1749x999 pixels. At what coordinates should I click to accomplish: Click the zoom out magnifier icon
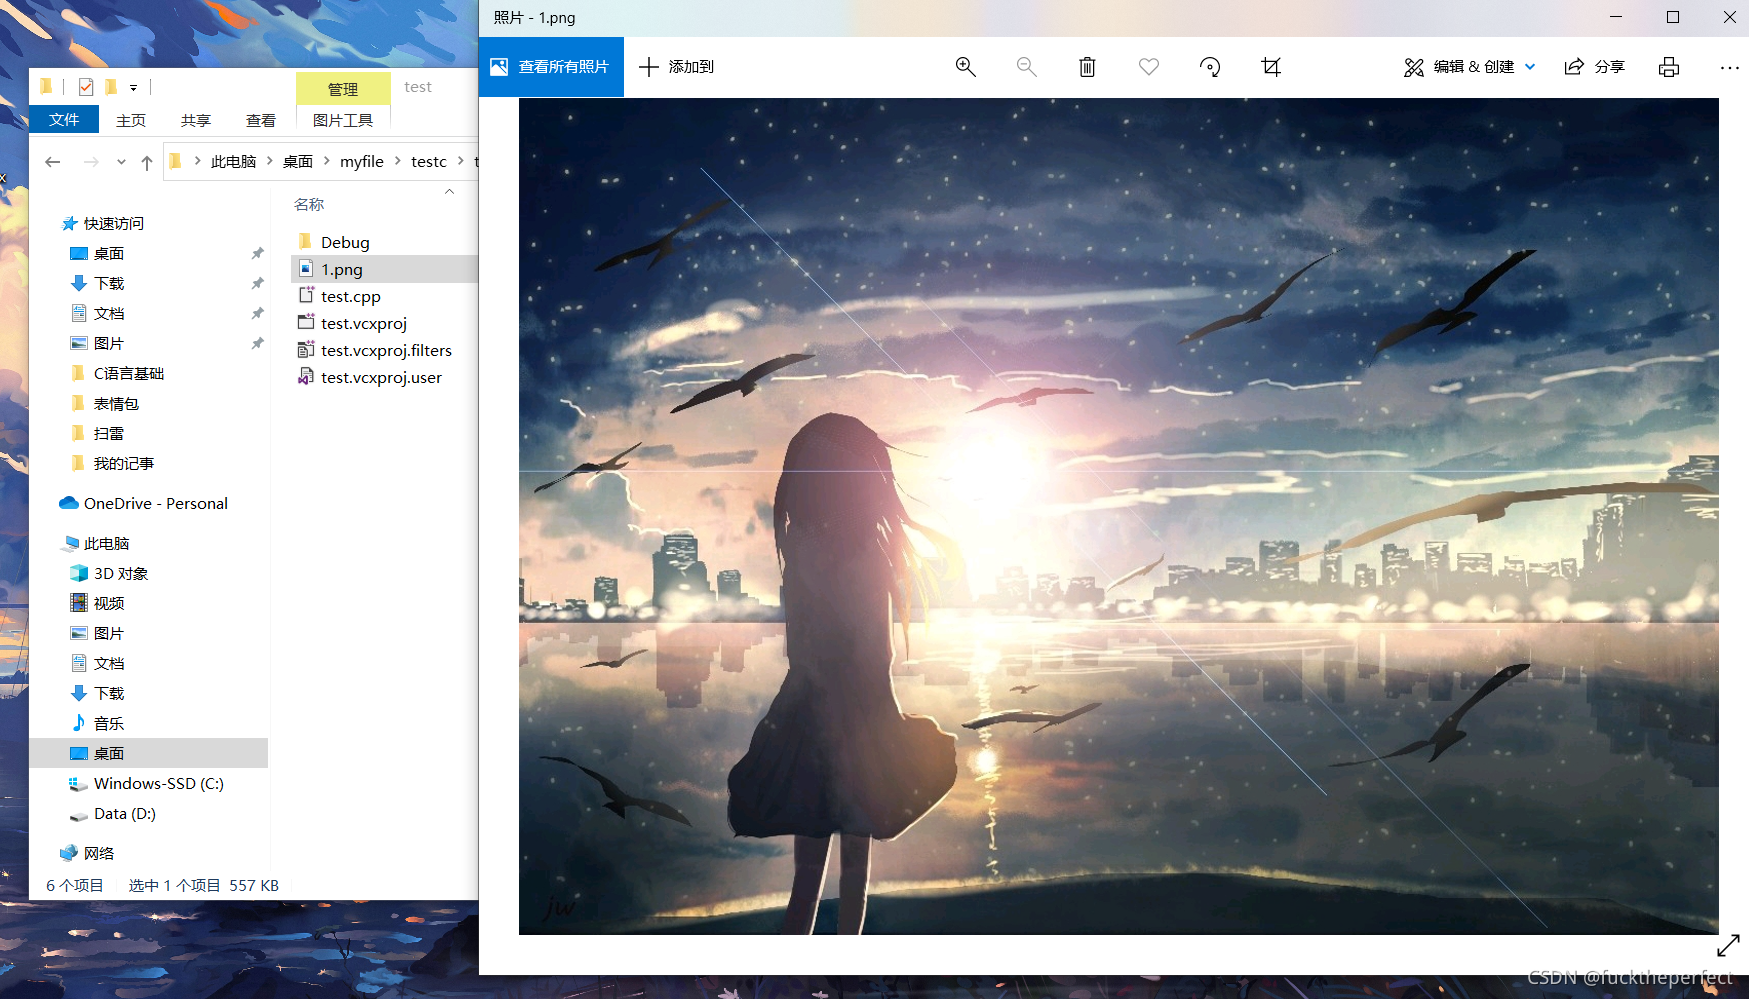[1026, 67]
